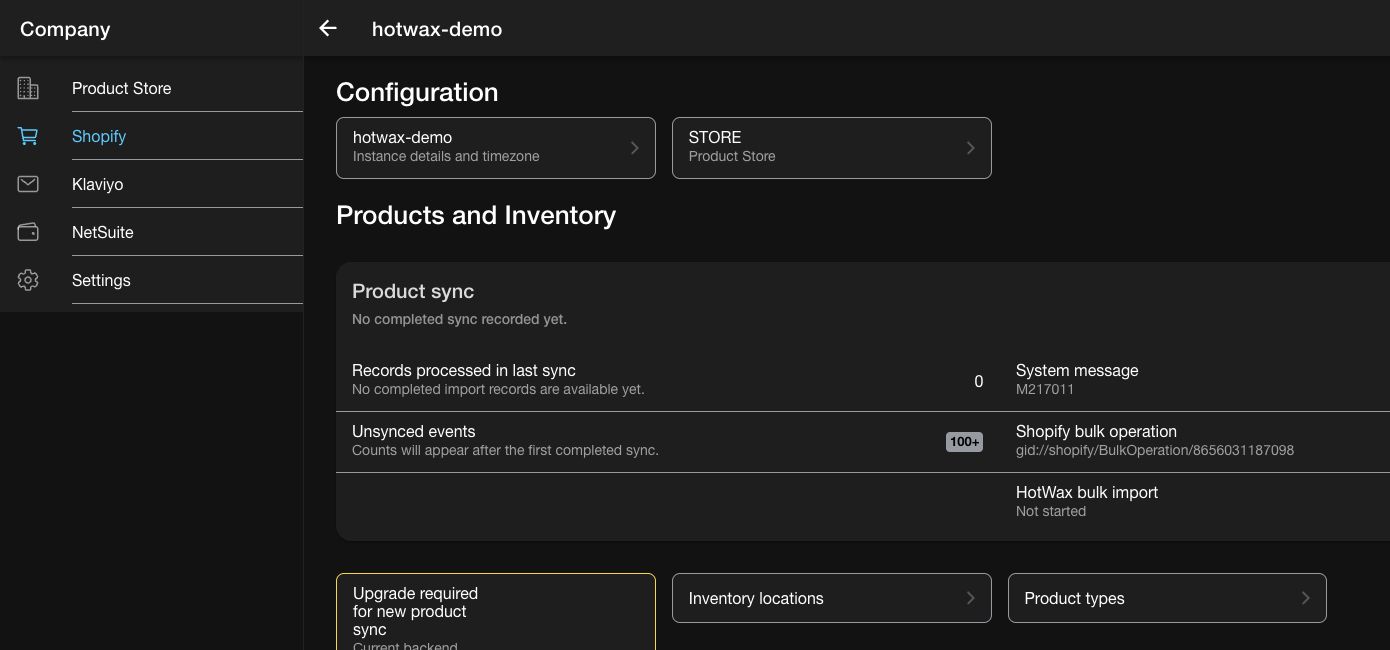Click the back arrow next to hotwax-demo

tap(328, 29)
